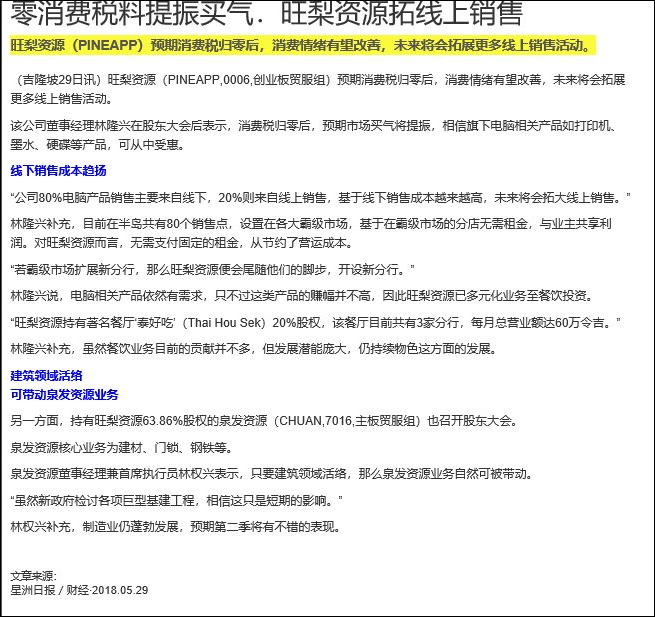
Task: Click the blue subheading 线下销售成本趋扬
Action: pyautogui.click(x=58, y=171)
